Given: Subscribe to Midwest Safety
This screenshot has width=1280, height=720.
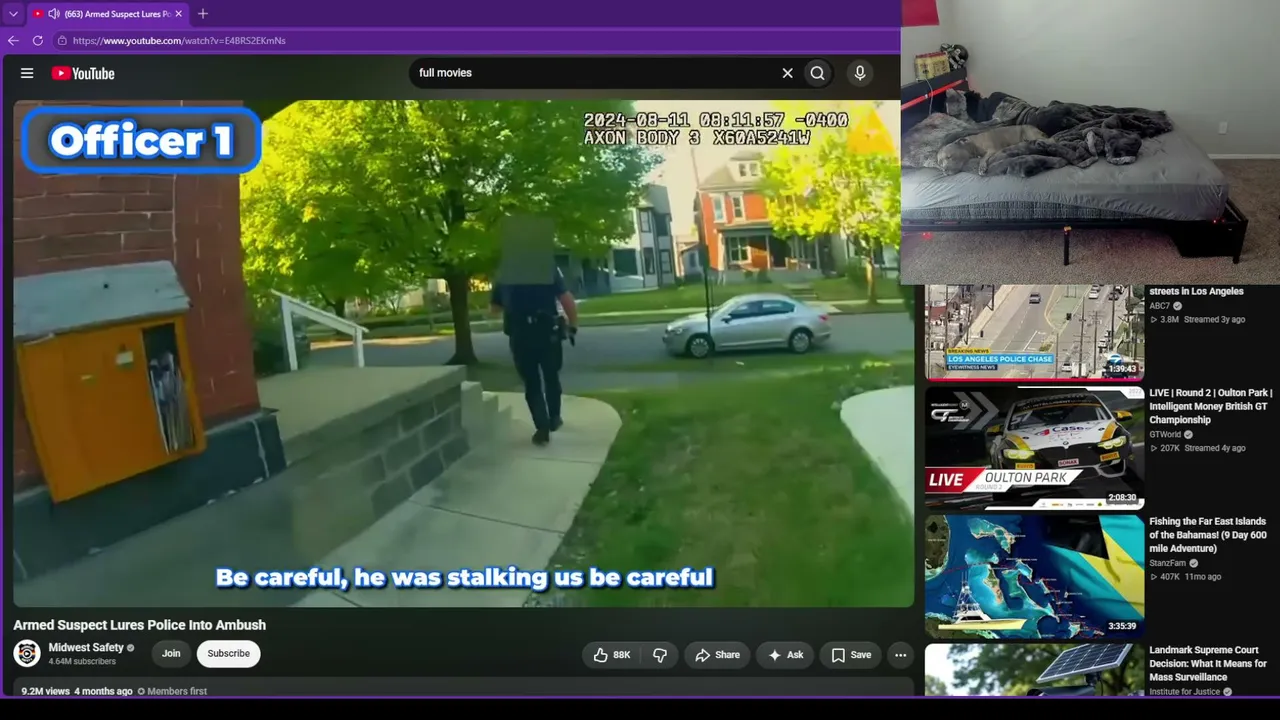Looking at the screenshot, I should [x=229, y=654].
